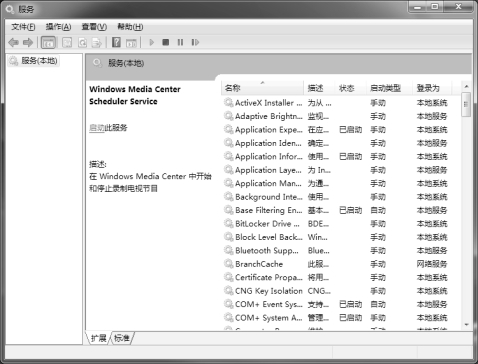The image size is (478, 364).
Task: Select the Application Identity service icon
Action: tap(228, 143)
